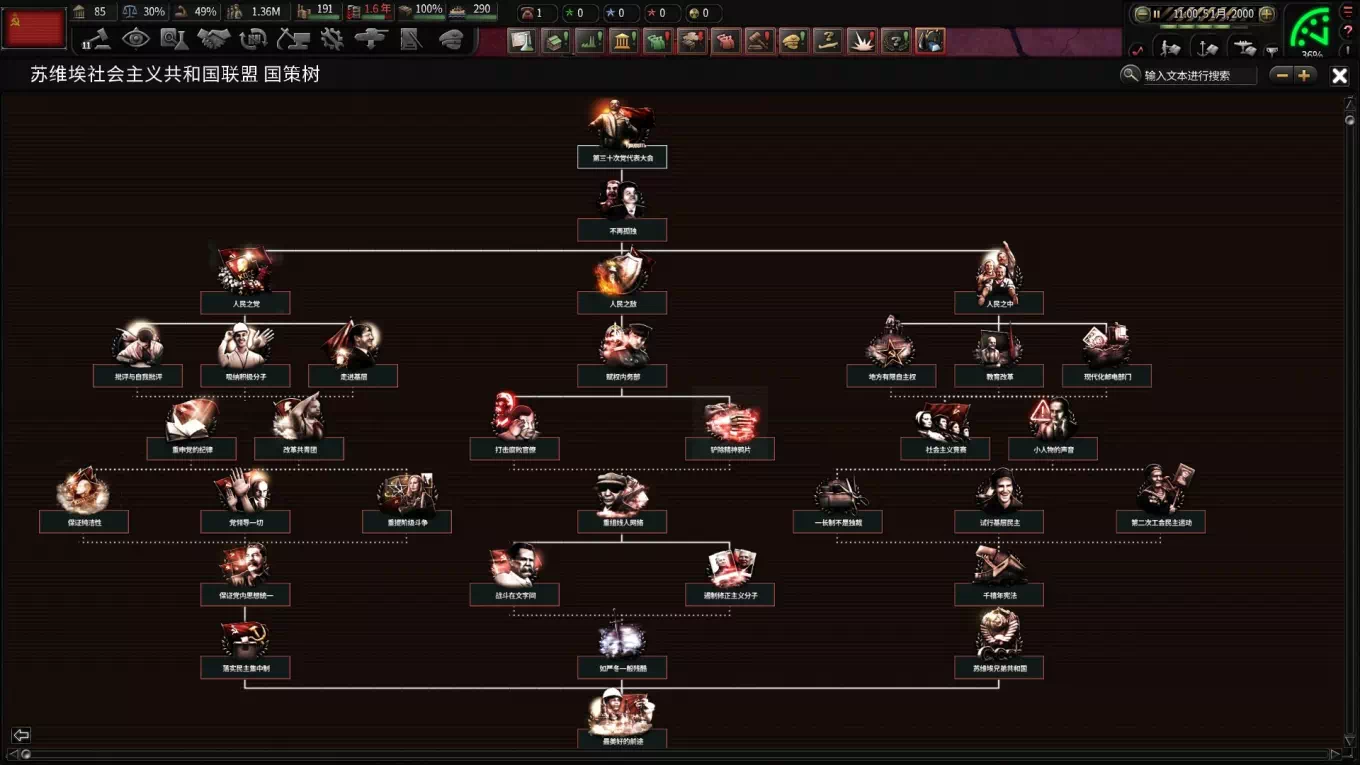Click the war support value 49%
The height and width of the screenshot is (765, 1360).
click(x=205, y=11)
